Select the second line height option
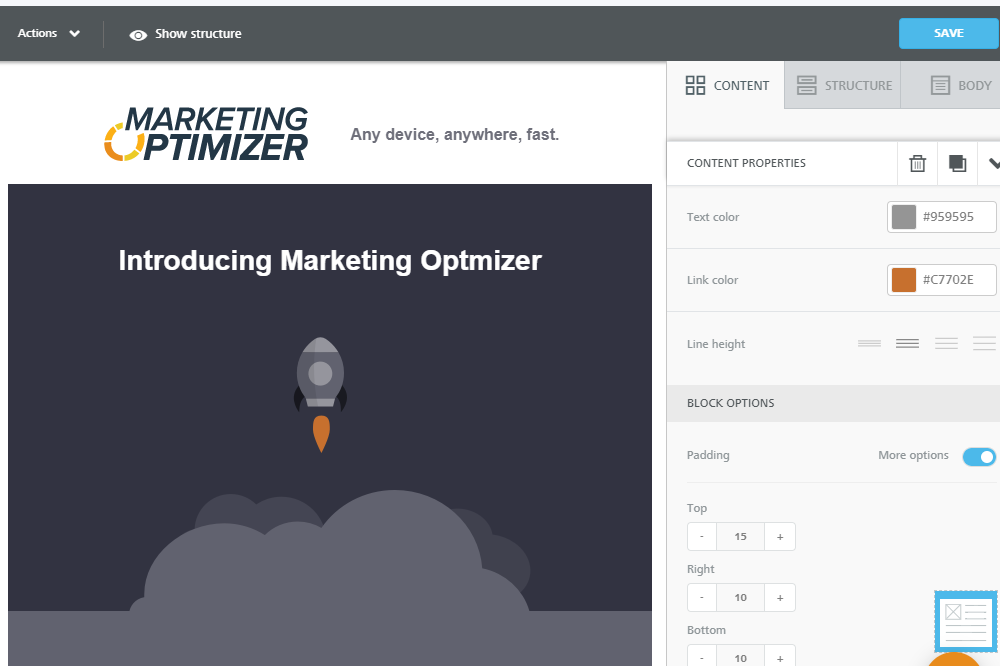This screenshot has height=666, width=1000. click(907, 343)
